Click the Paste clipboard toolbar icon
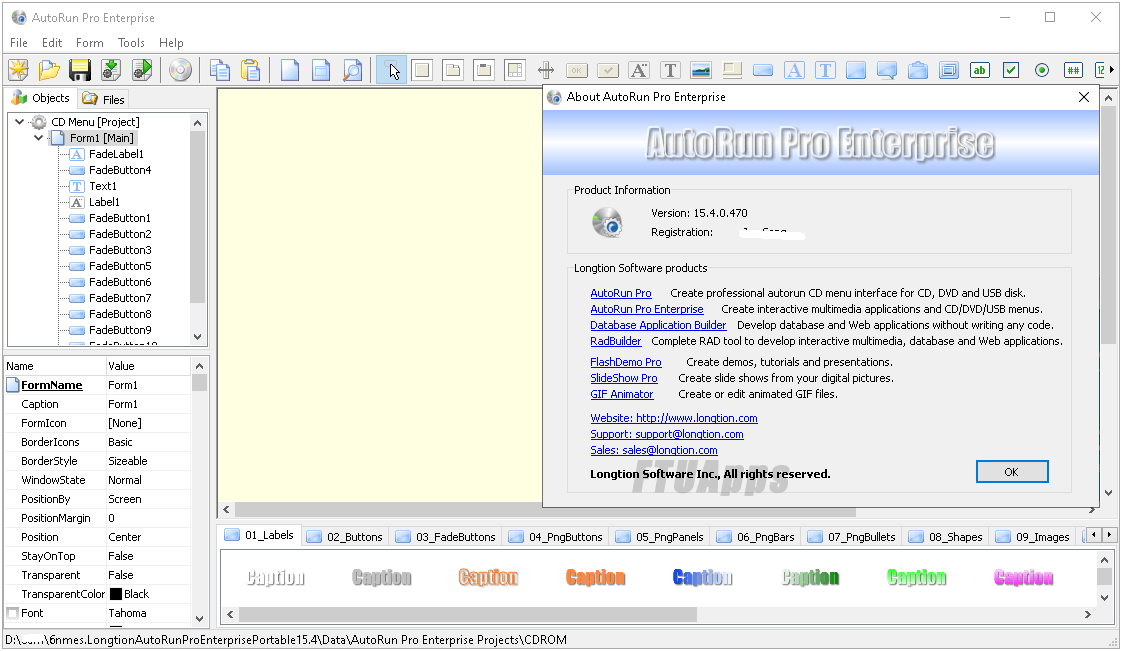Viewport: 1121px width, 651px height. (x=250, y=70)
